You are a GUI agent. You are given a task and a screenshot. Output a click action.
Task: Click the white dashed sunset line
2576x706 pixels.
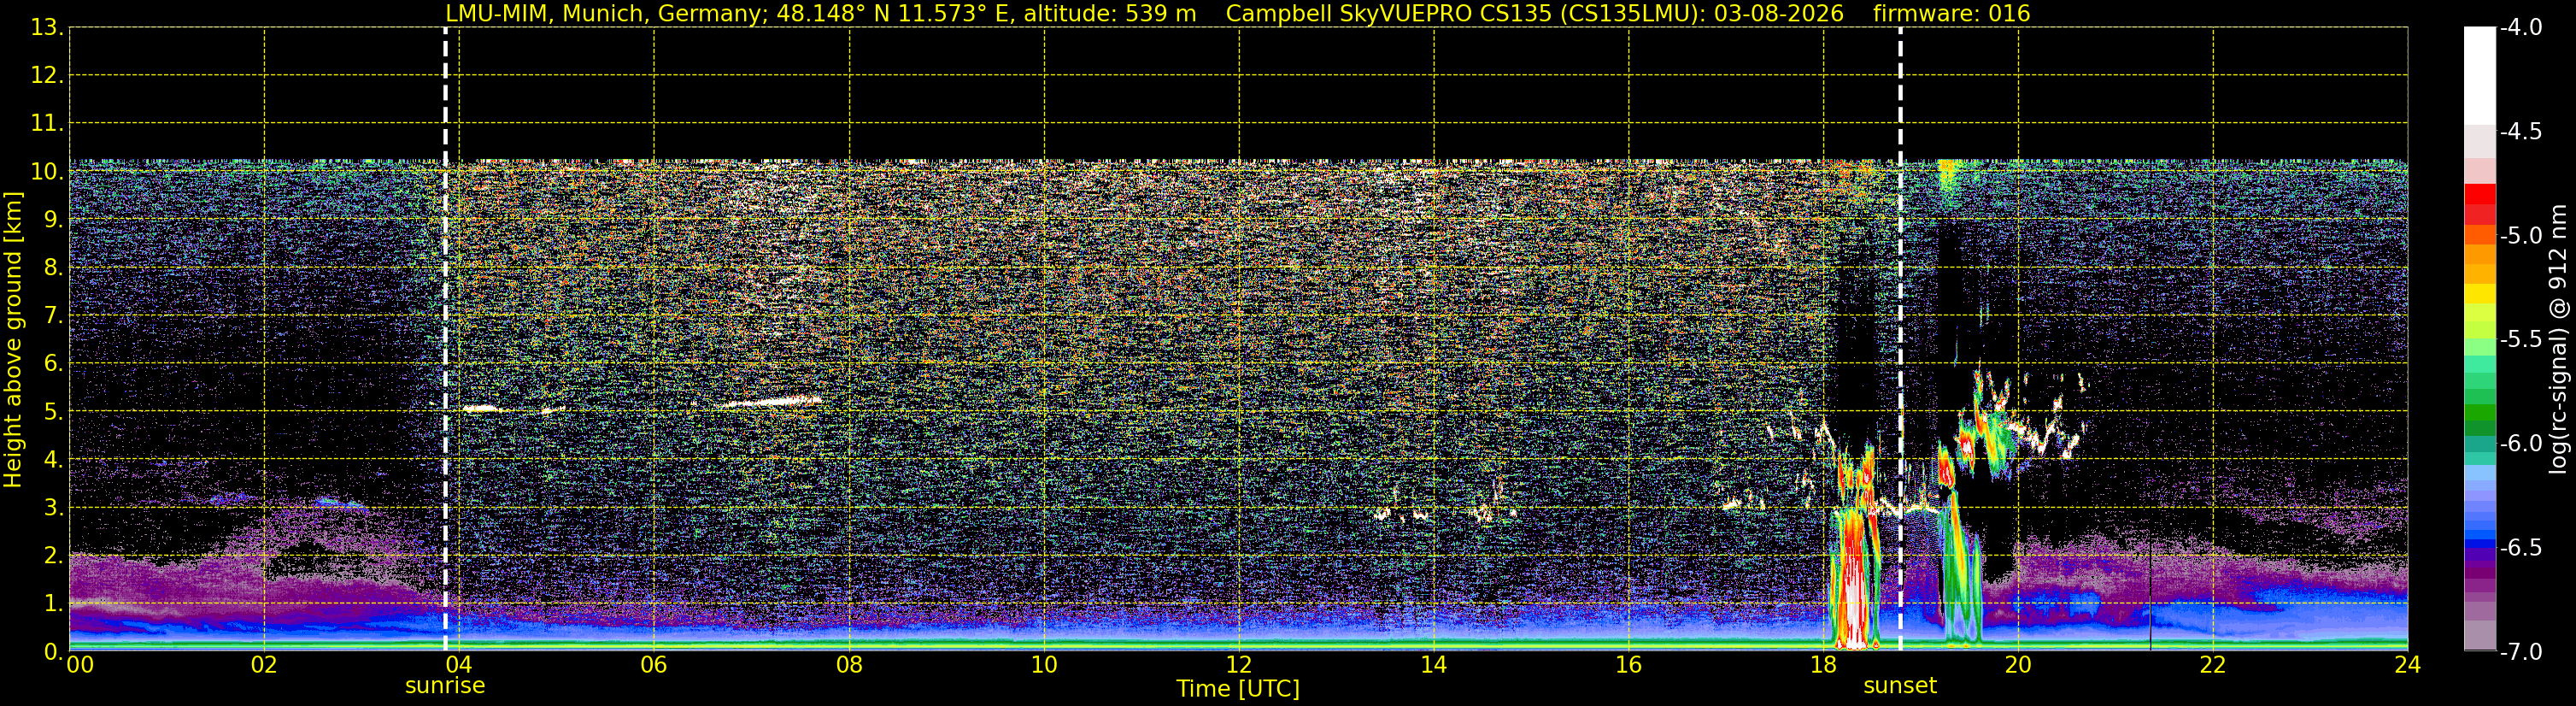(x=1900, y=340)
